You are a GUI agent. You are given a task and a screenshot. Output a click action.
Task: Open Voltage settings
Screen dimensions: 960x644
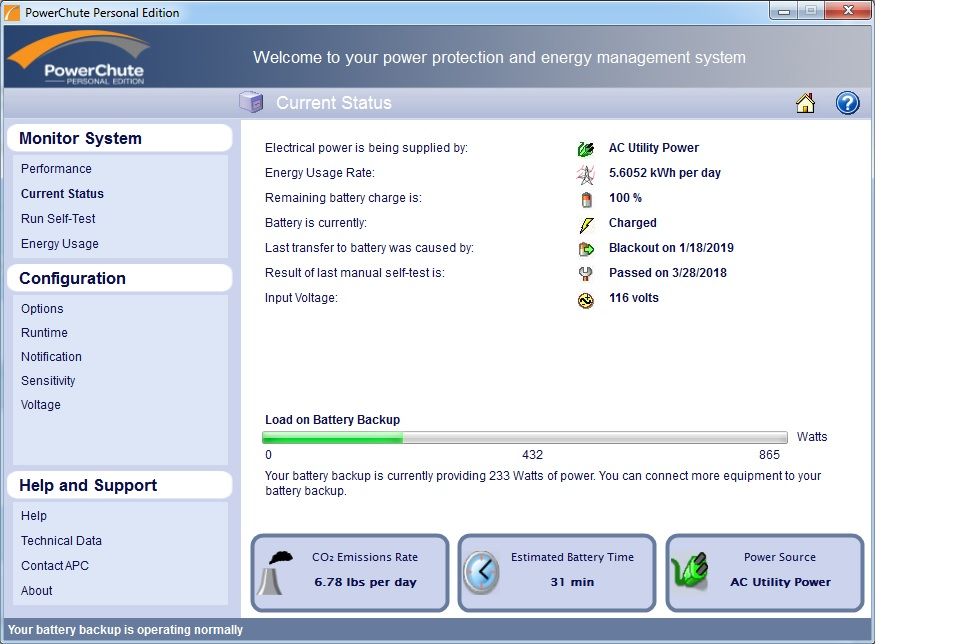tap(41, 405)
